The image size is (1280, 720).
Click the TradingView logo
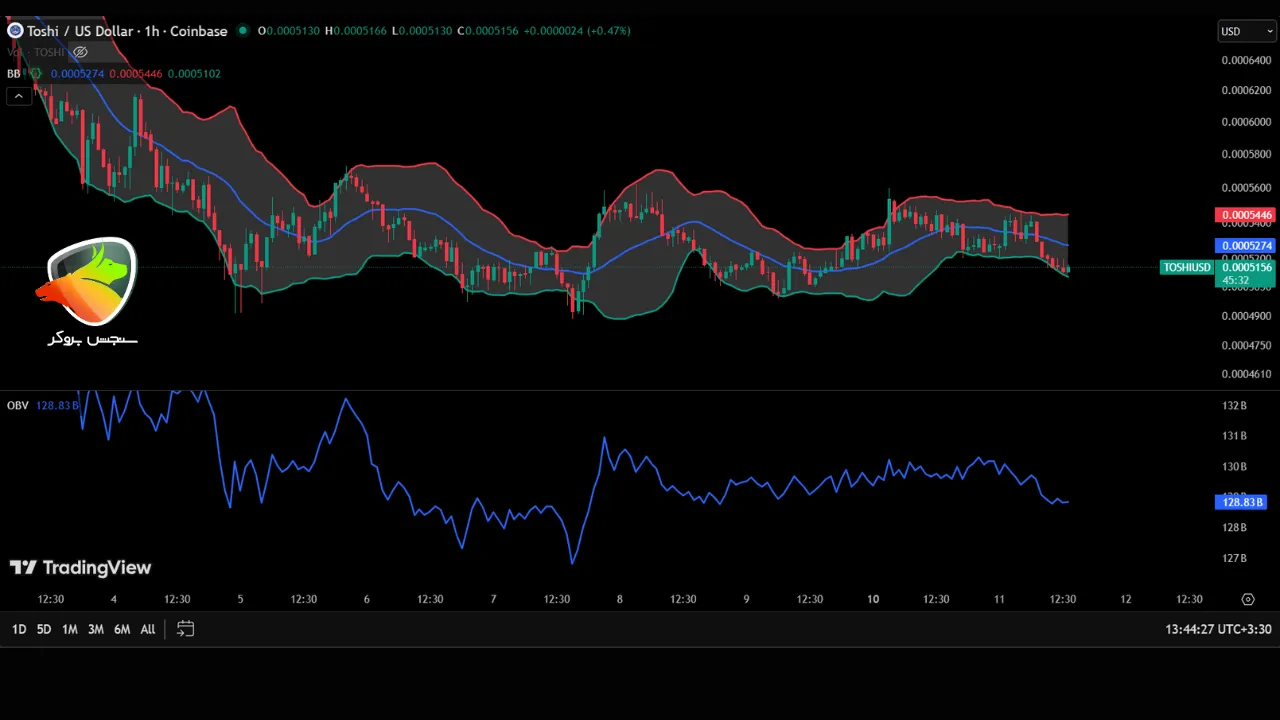click(x=80, y=568)
